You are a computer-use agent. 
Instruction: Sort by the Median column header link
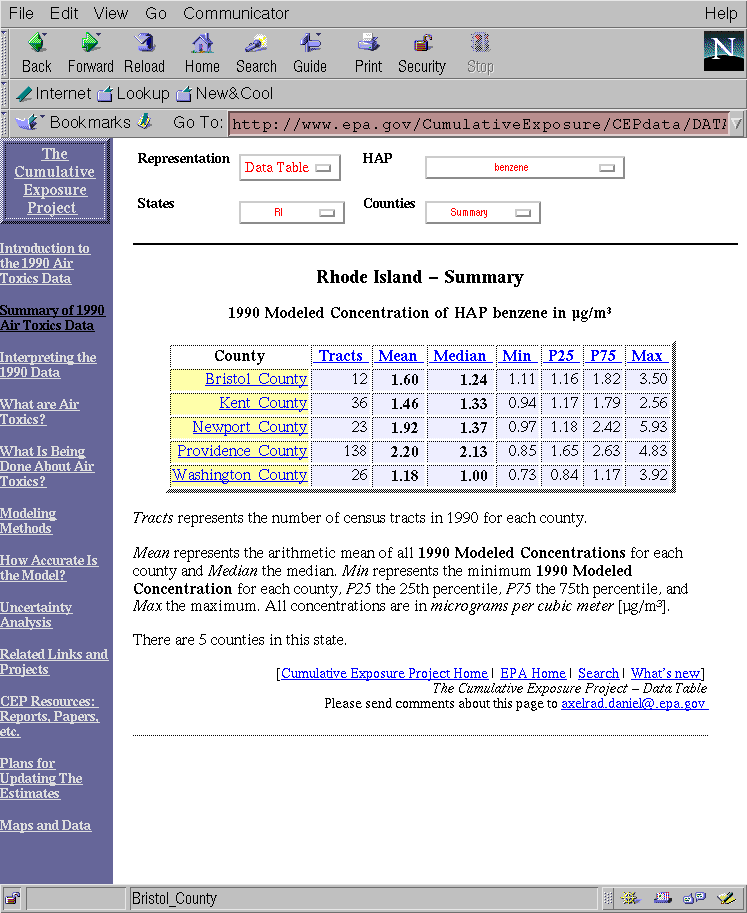(x=459, y=356)
